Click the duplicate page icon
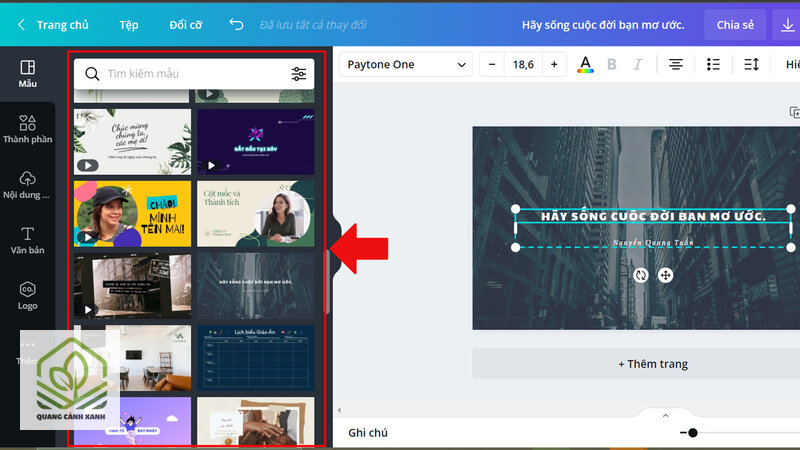 (x=794, y=112)
